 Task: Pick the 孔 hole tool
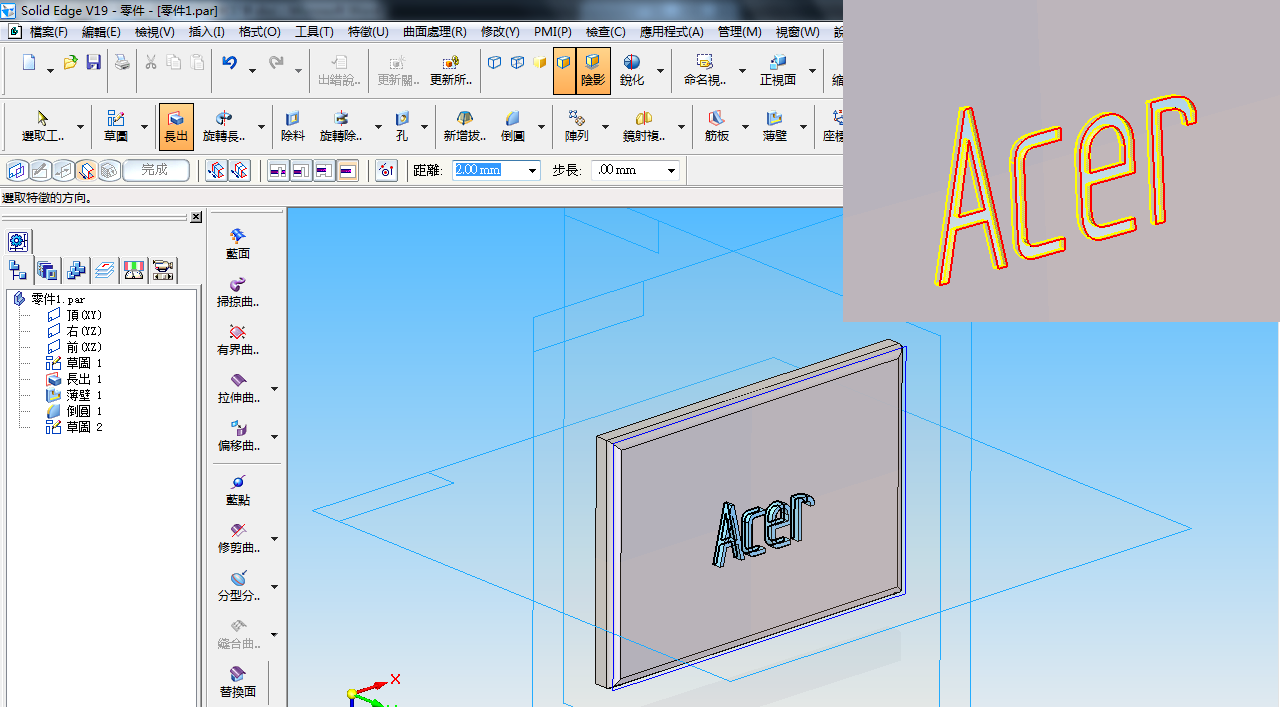402,127
